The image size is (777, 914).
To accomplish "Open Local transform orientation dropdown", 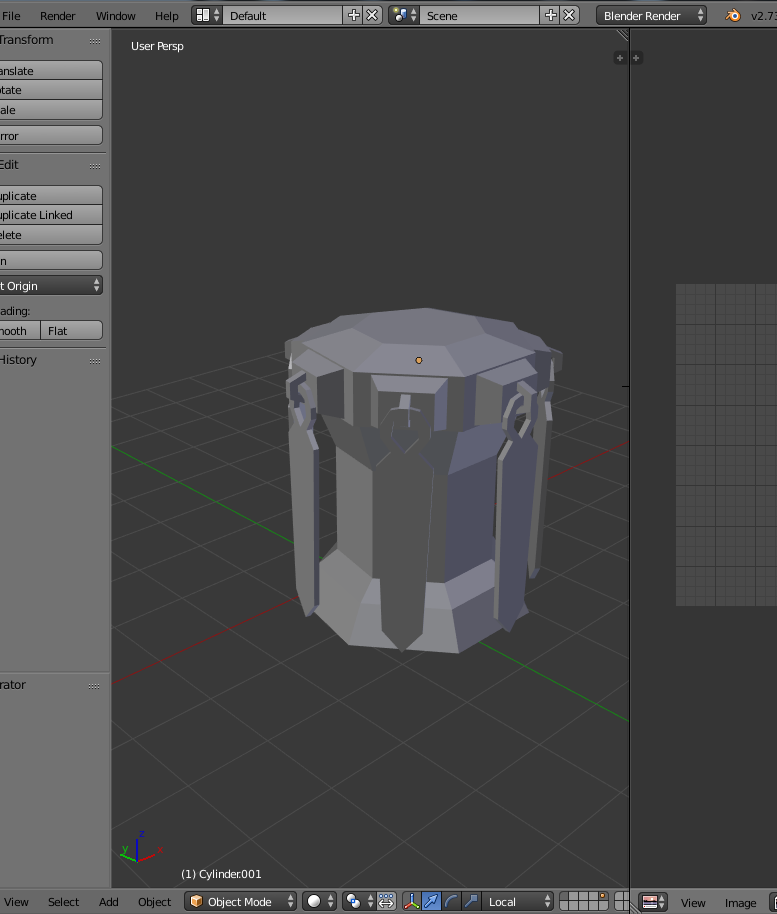I will click(x=518, y=901).
